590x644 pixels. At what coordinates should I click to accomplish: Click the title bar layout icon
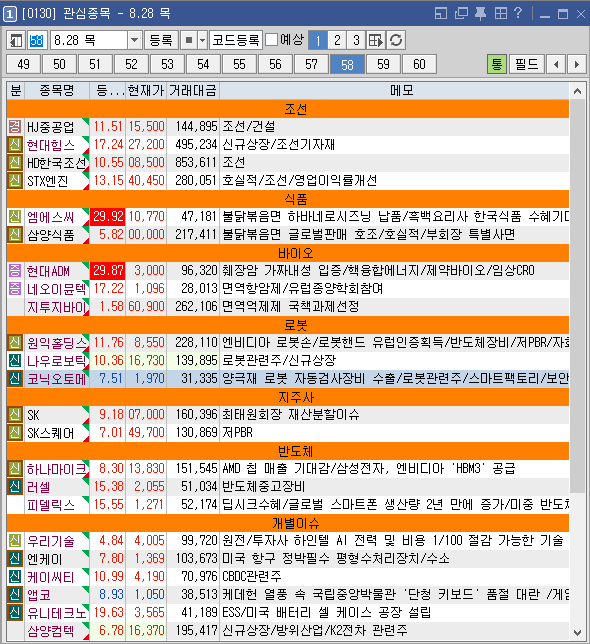click(441, 14)
